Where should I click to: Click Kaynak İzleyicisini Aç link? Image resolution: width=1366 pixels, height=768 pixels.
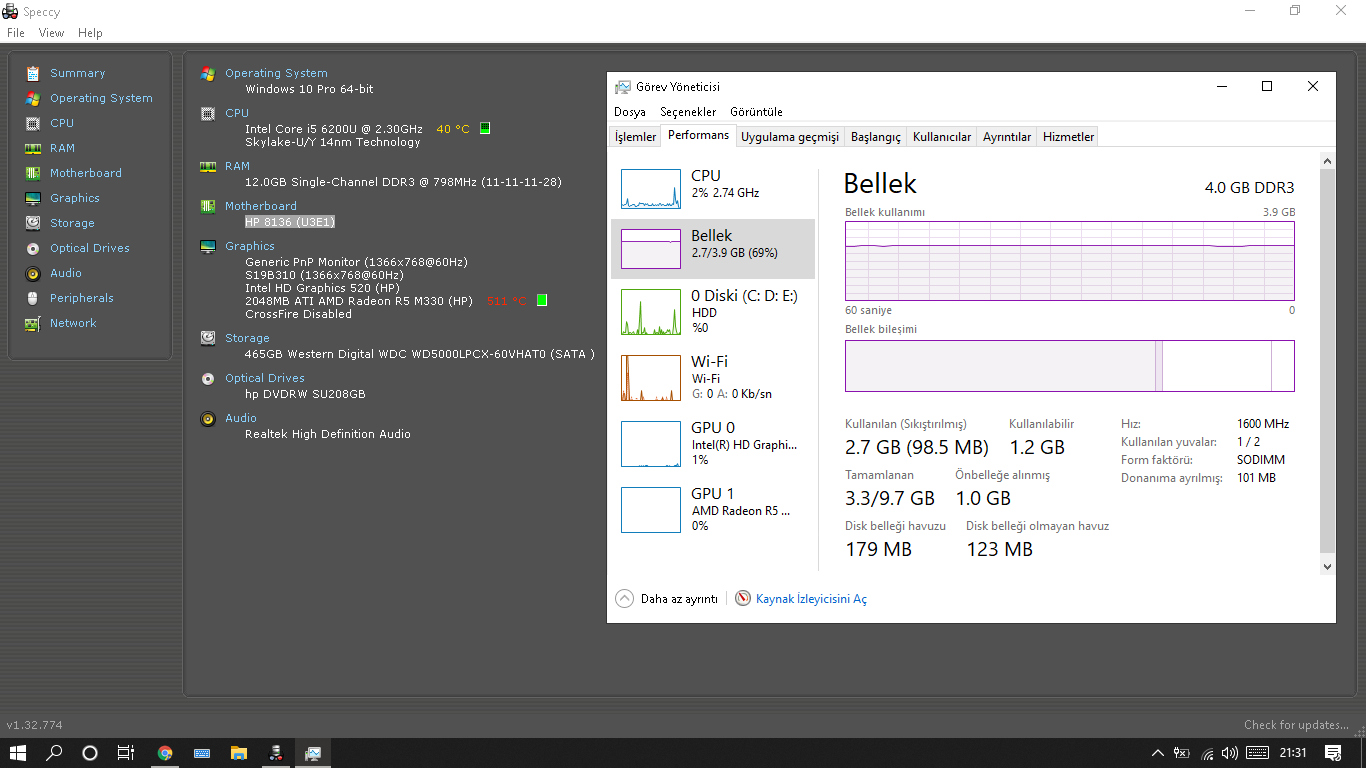(x=810, y=599)
